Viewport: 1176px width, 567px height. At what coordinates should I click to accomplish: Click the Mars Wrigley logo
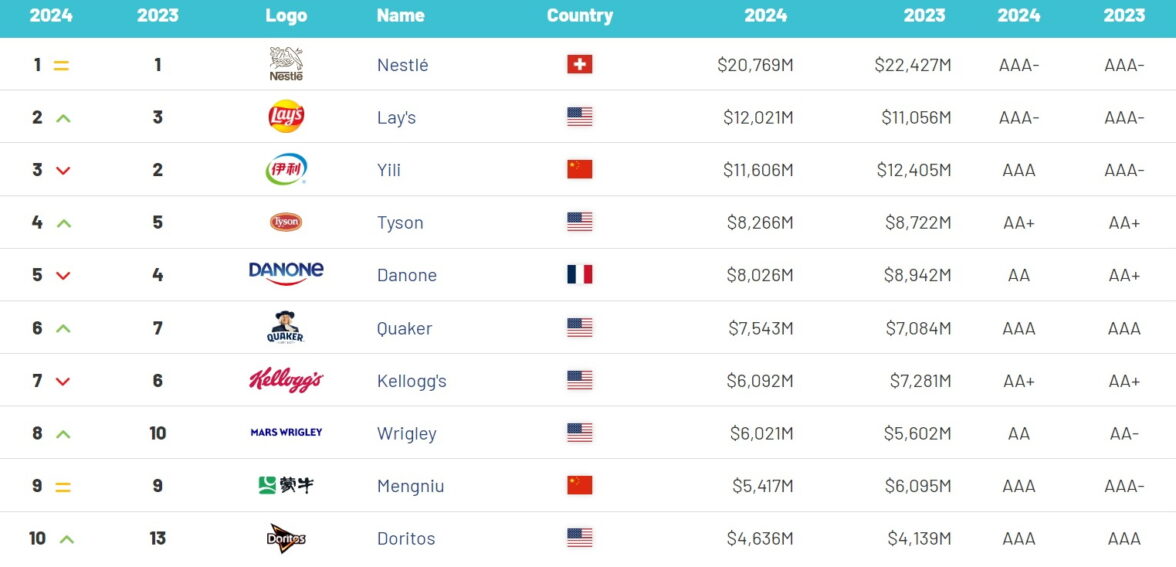286,433
